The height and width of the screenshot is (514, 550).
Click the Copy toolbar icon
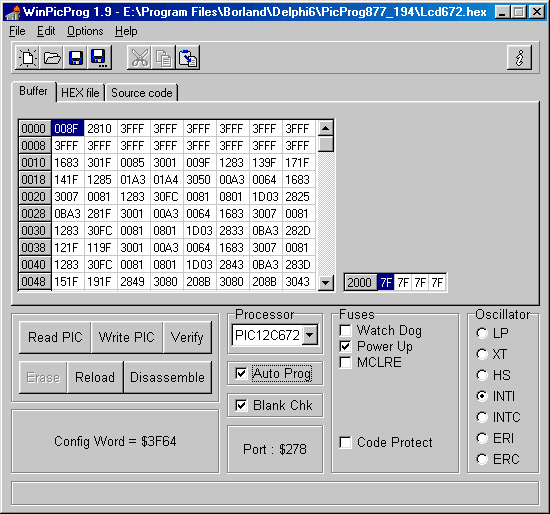click(x=163, y=58)
